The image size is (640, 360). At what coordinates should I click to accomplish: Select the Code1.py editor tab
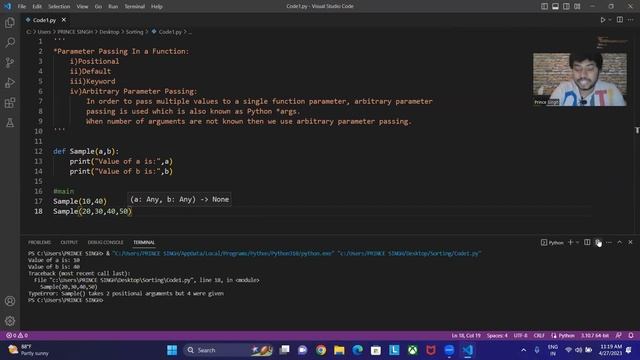(x=44, y=20)
